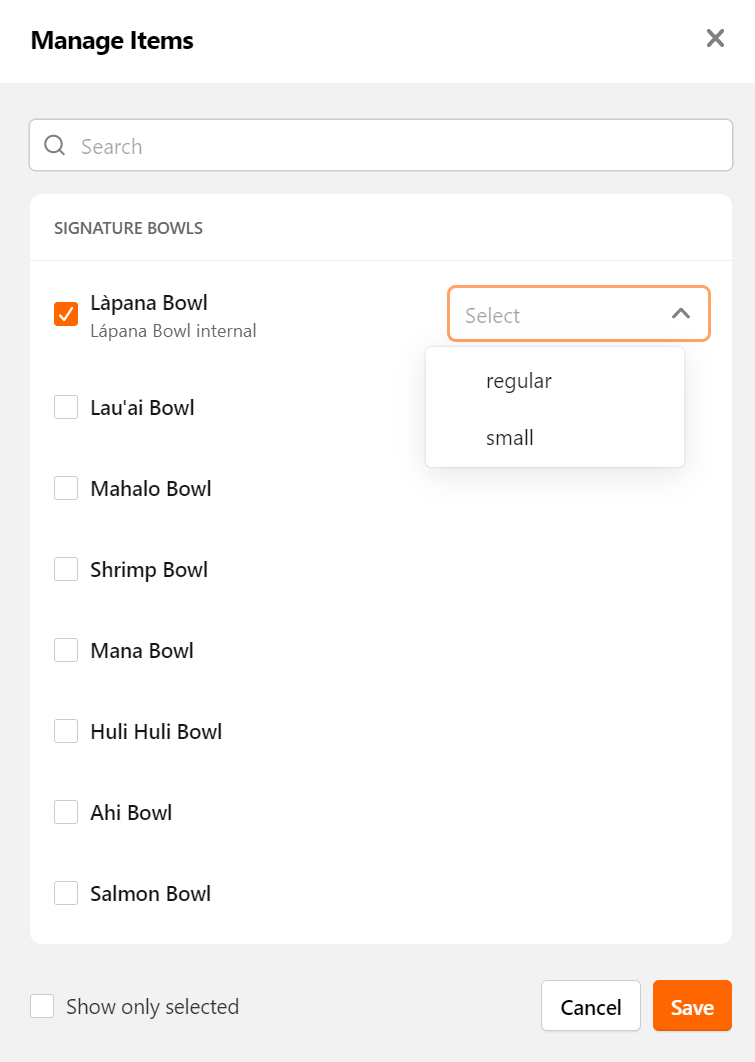Cancel the item changes
The height and width of the screenshot is (1062, 755).
coord(590,1006)
